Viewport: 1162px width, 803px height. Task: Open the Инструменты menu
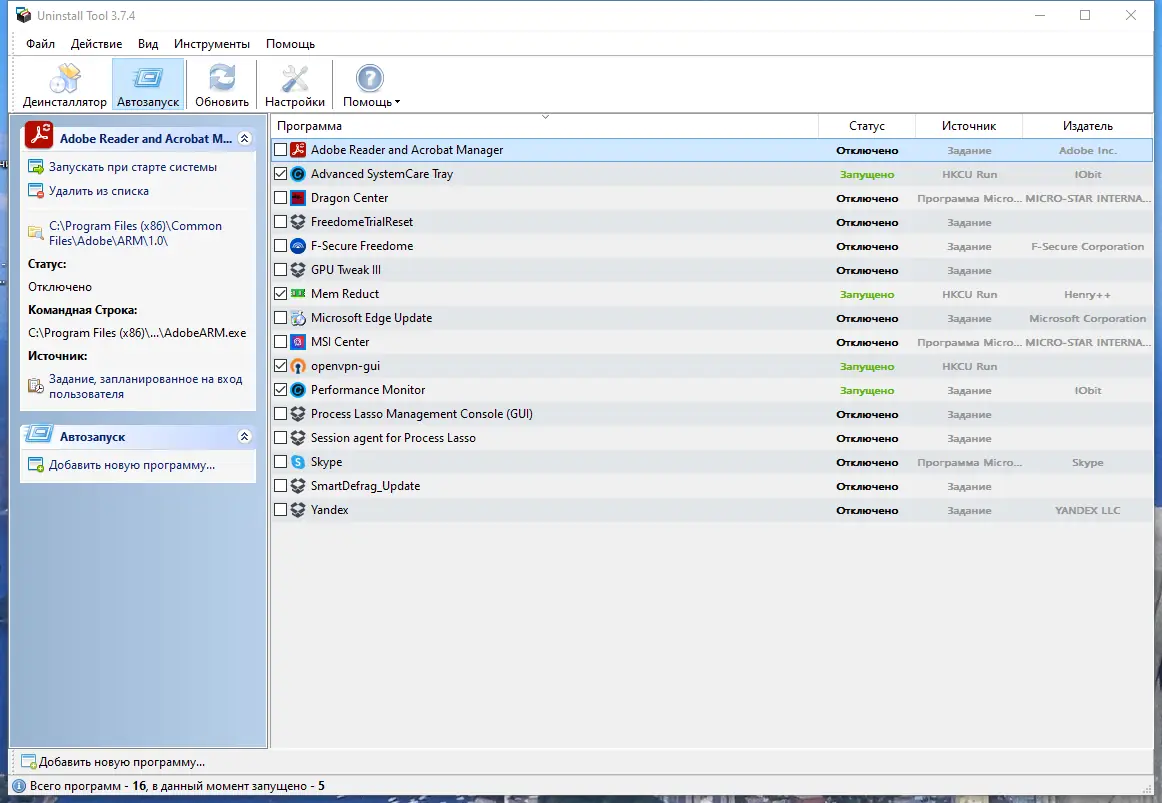tap(212, 44)
